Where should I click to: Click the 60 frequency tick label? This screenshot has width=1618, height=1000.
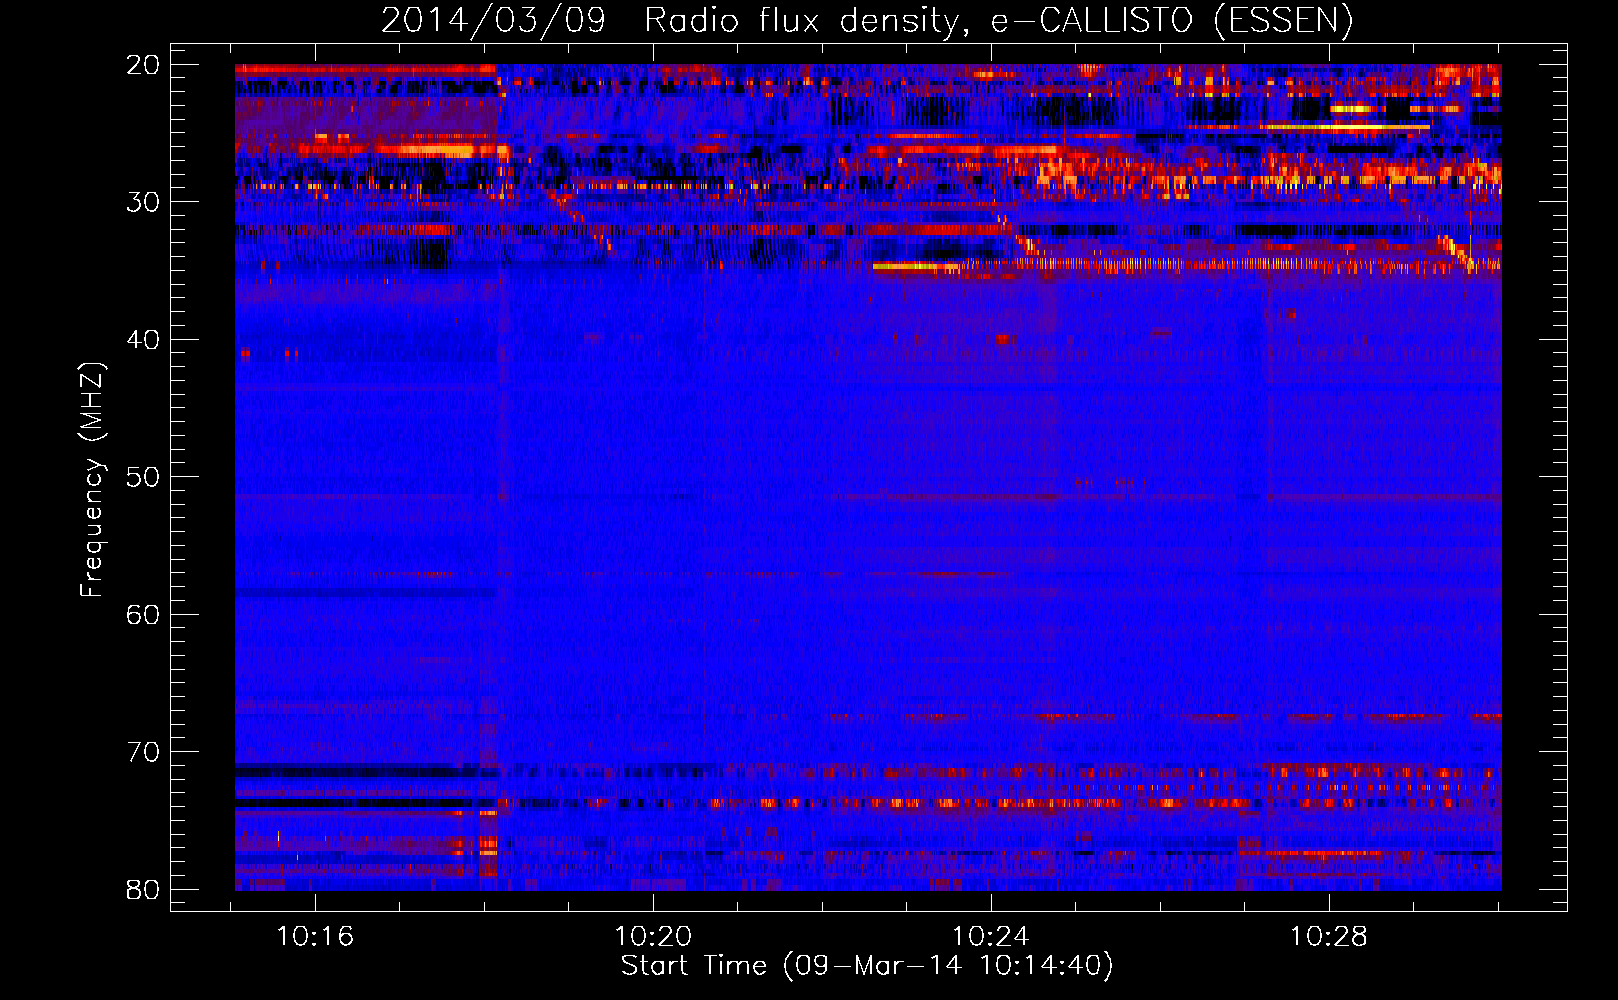click(143, 615)
